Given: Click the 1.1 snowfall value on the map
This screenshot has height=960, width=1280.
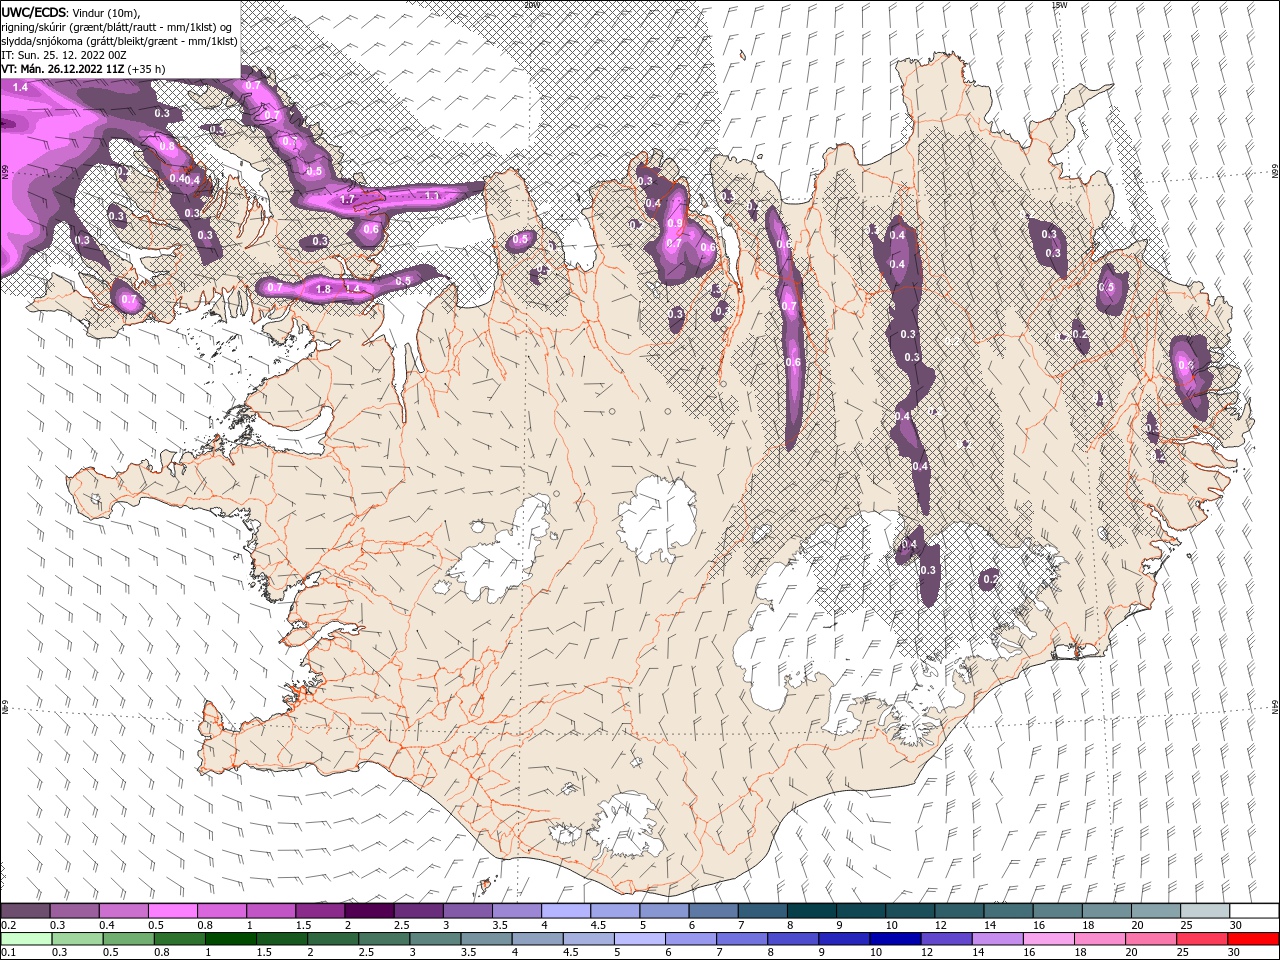Looking at the screenshot, I should click(432, 196).
